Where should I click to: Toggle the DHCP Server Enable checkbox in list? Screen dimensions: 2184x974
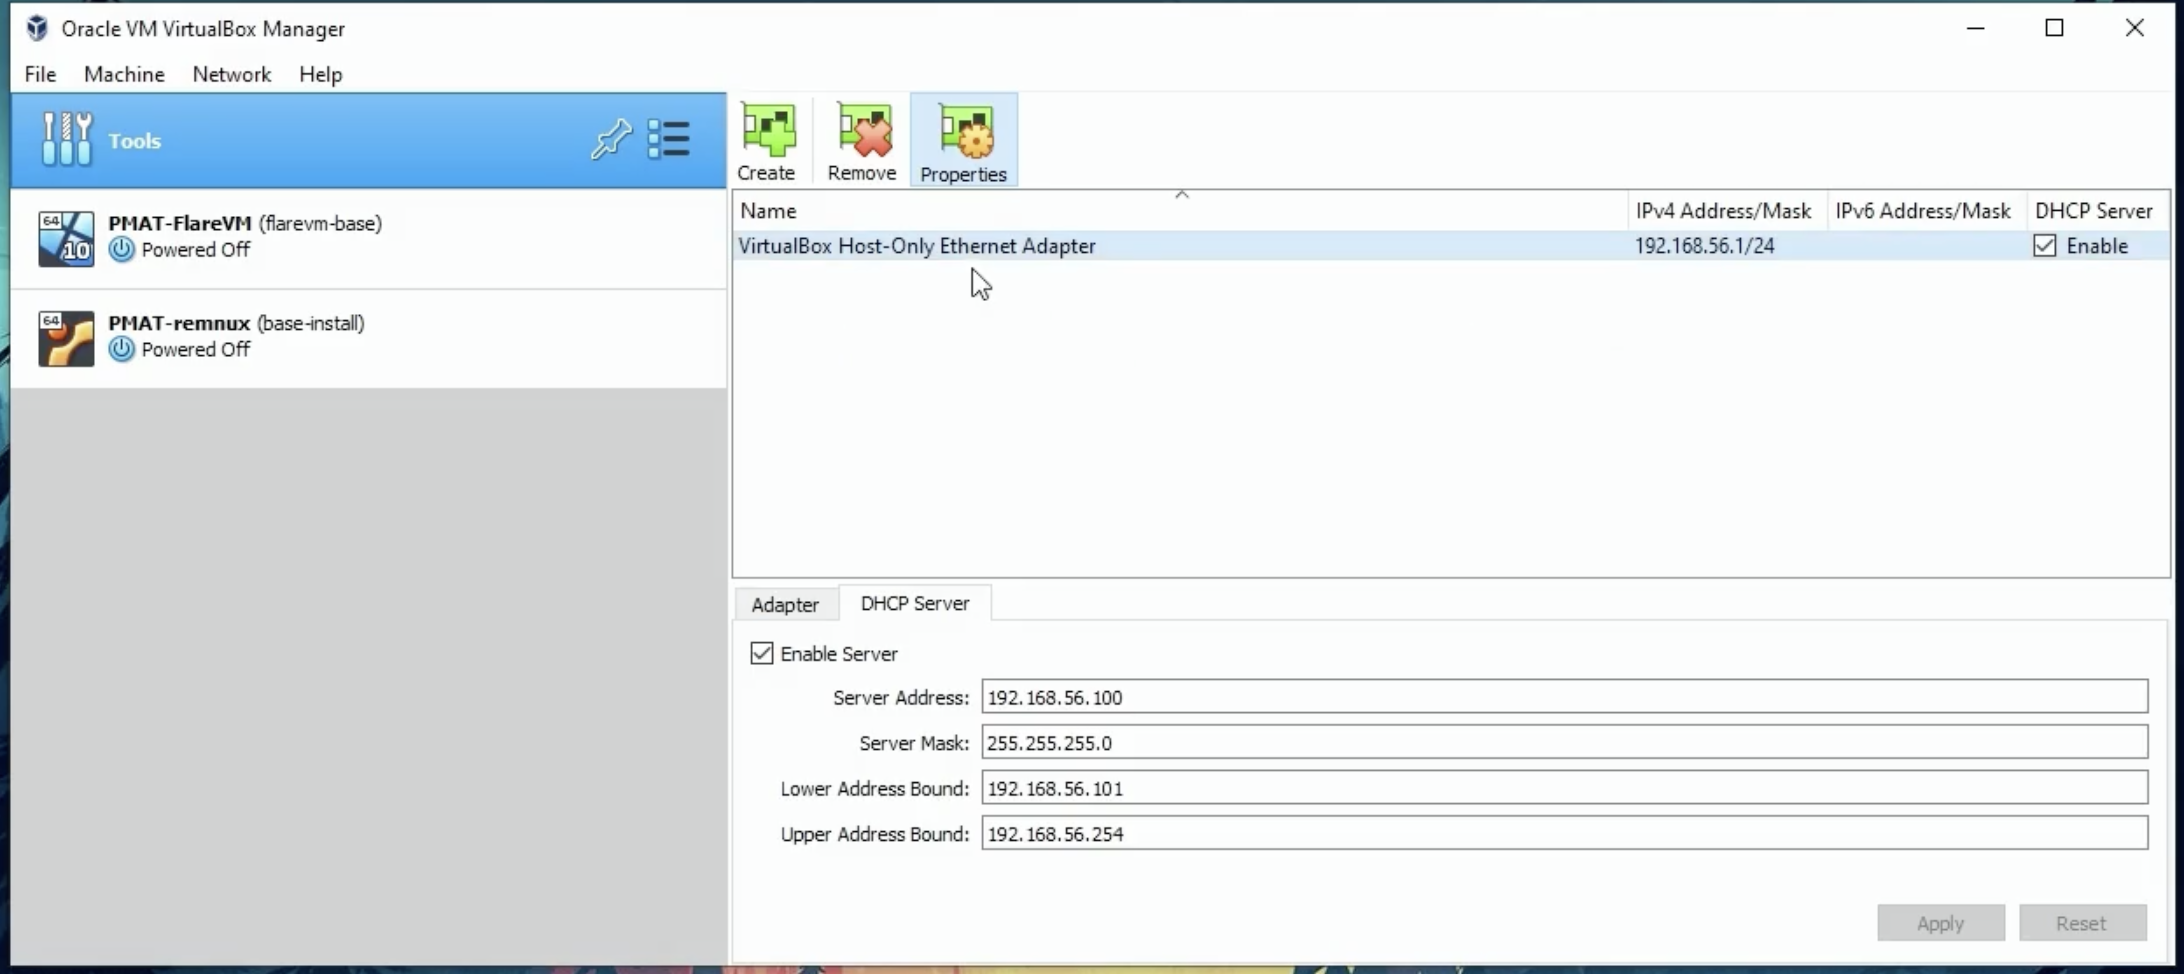tap(2045, 246)
